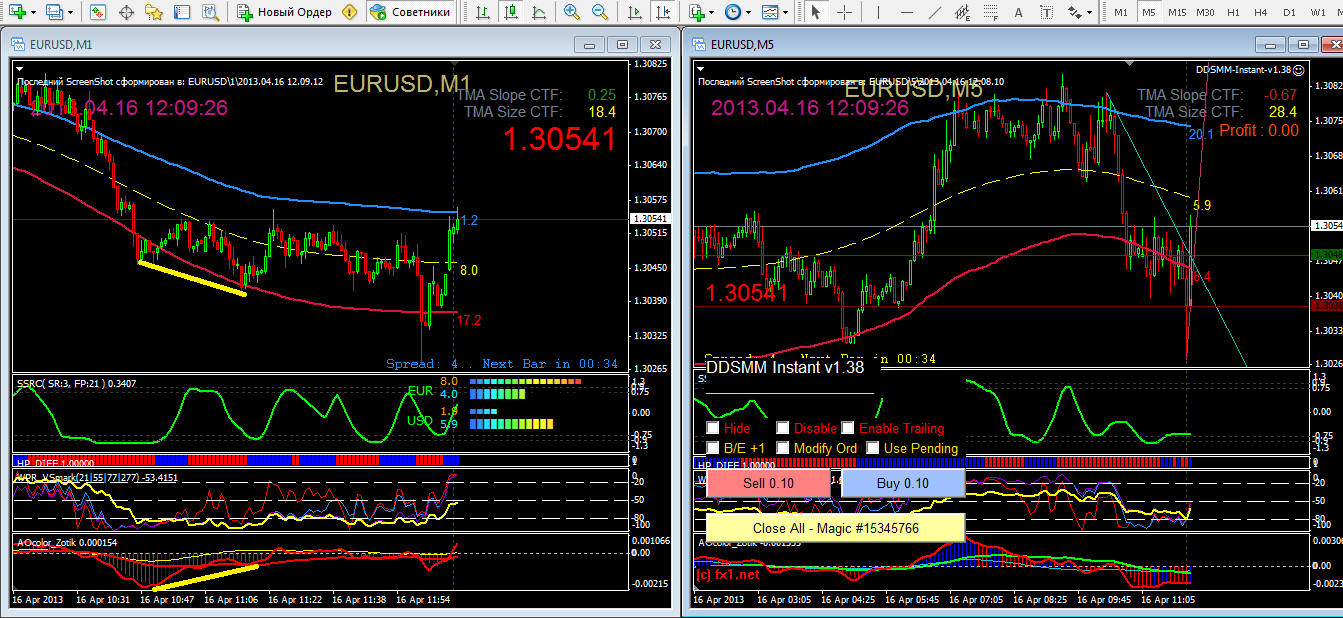Select the trendline tool
Screen dimensions: 1343x618
934,12
